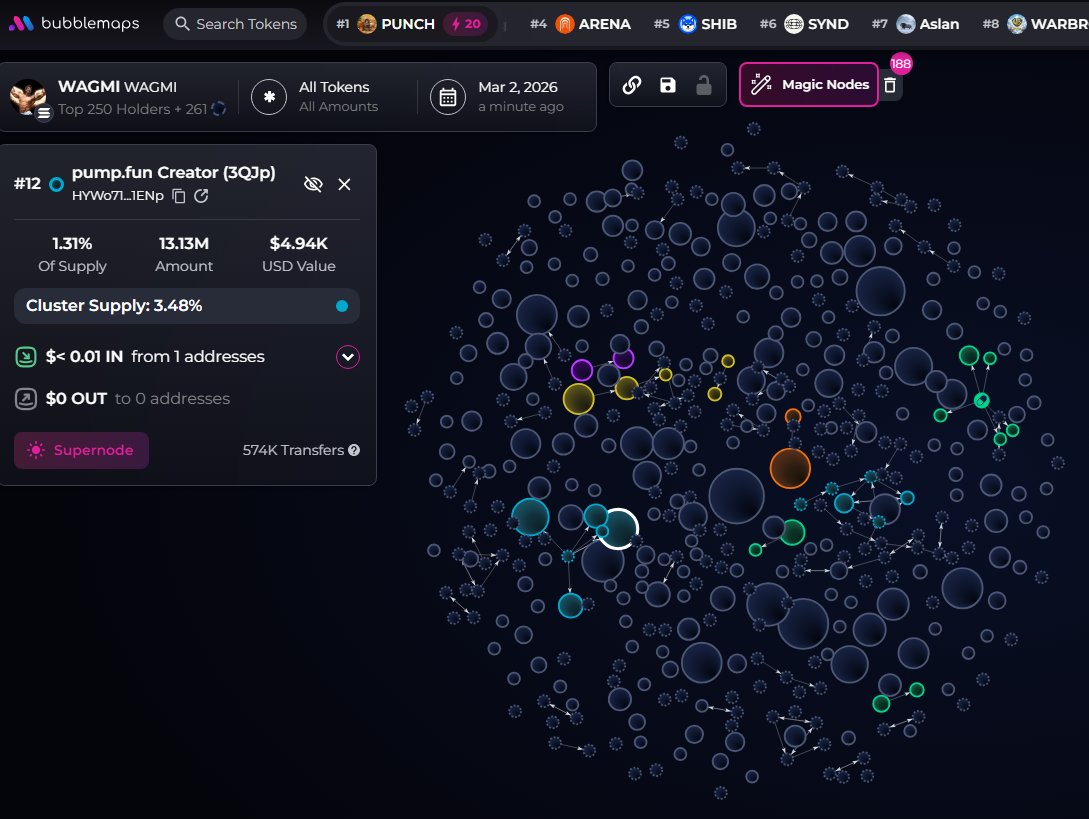1089x819 pixels.
Task: Focus the Search Tokens field
Action: 235,24
